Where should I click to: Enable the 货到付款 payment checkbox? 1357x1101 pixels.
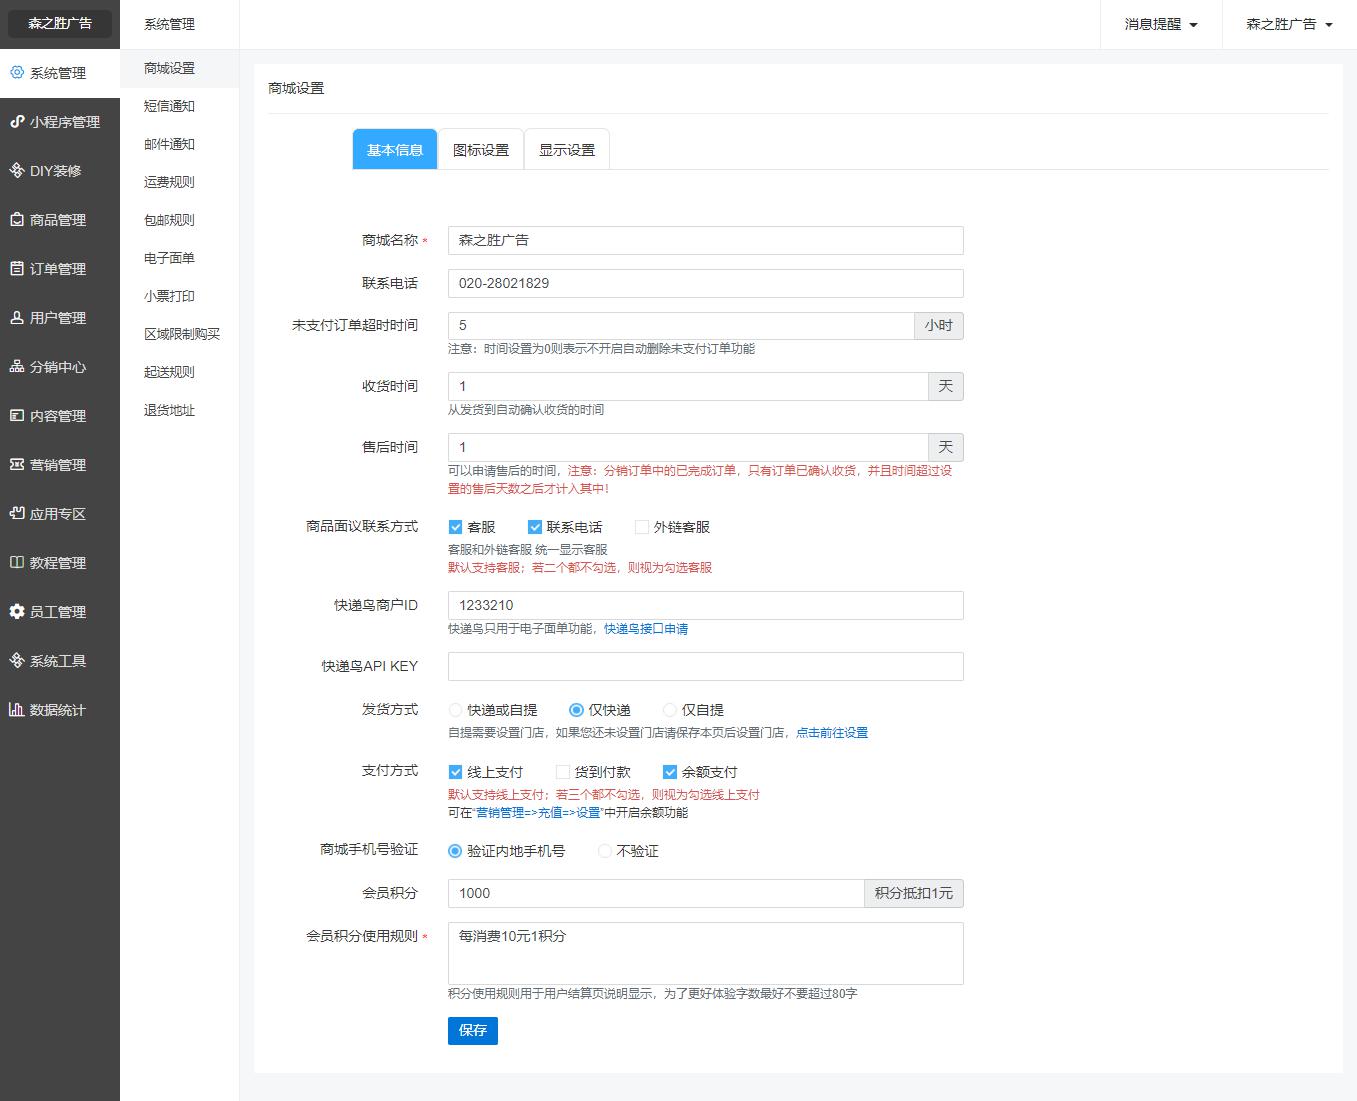(x=563, y=772)
